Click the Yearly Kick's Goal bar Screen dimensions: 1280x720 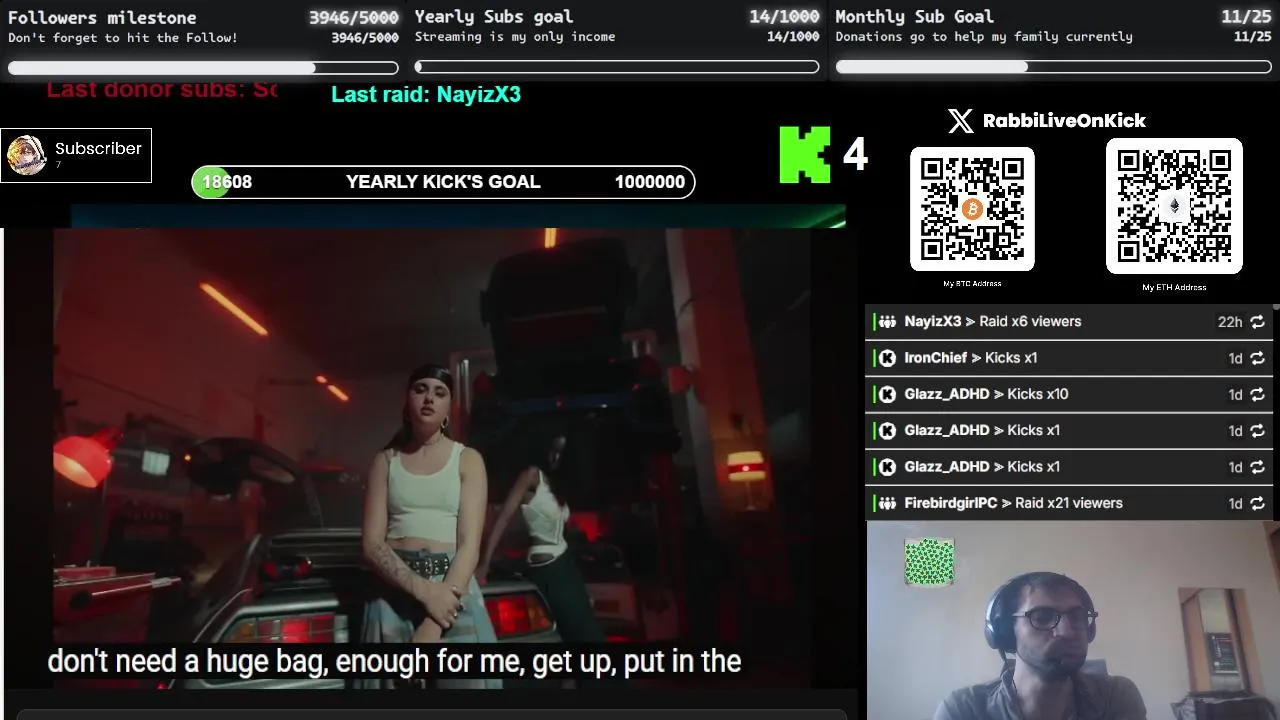[x=443, y=182]
